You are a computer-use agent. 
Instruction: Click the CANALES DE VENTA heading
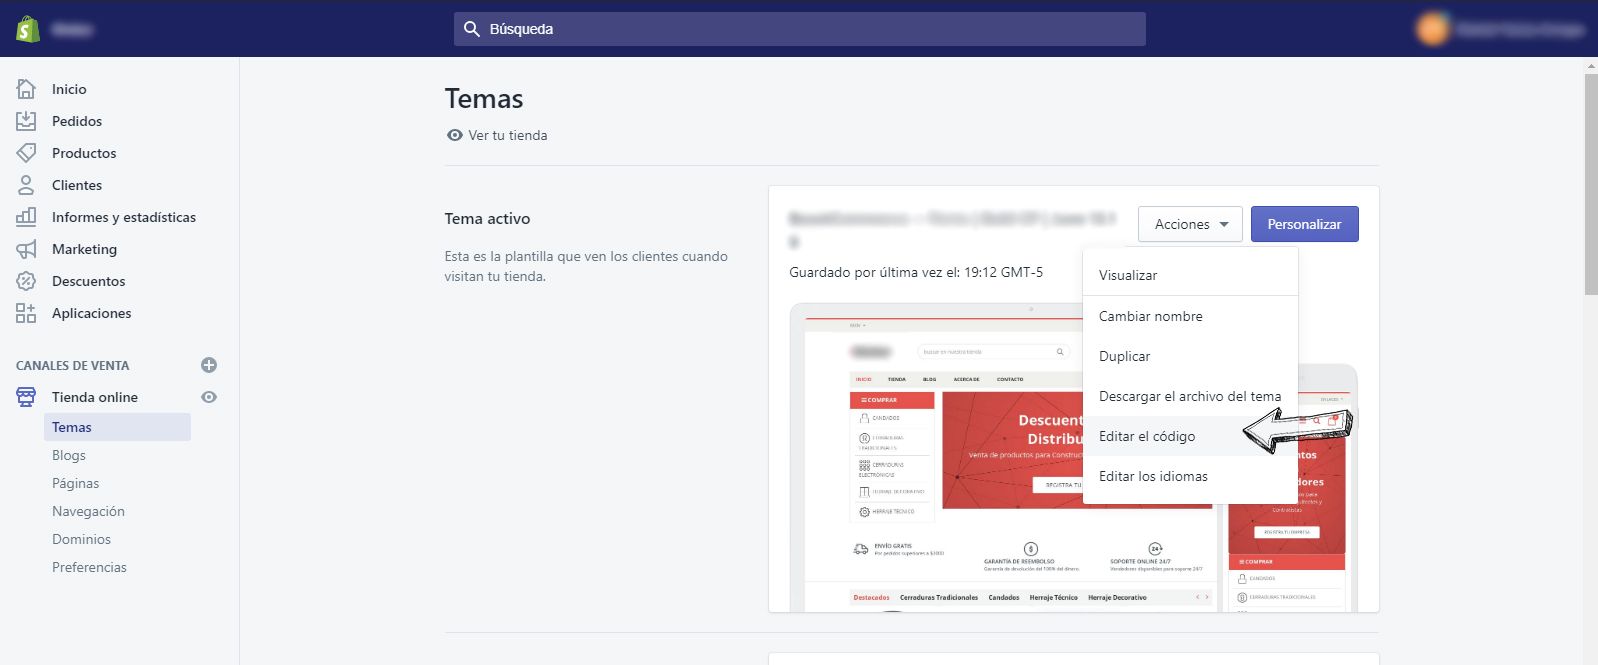[x=73, y=365]
